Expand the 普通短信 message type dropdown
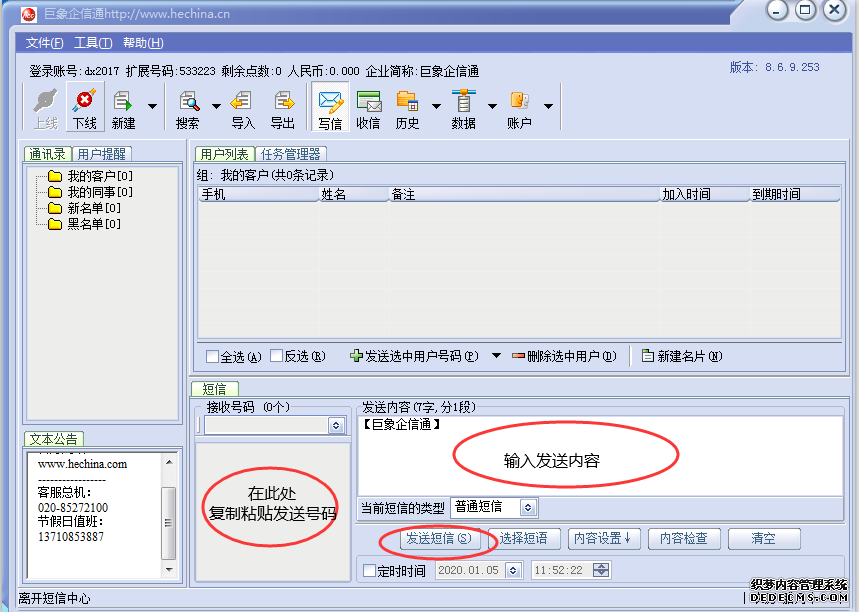859x612 pixels. (x=528, y=508)
